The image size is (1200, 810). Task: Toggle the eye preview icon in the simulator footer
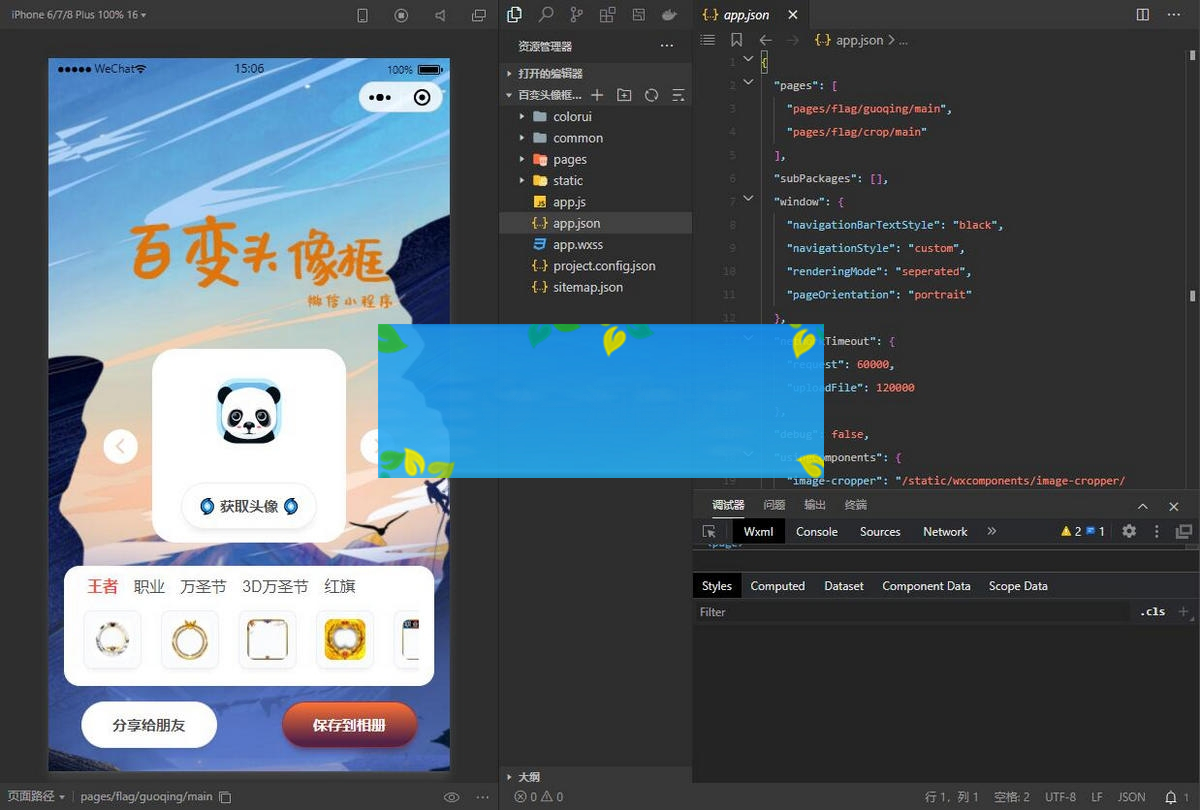click(x=452, y=797)
